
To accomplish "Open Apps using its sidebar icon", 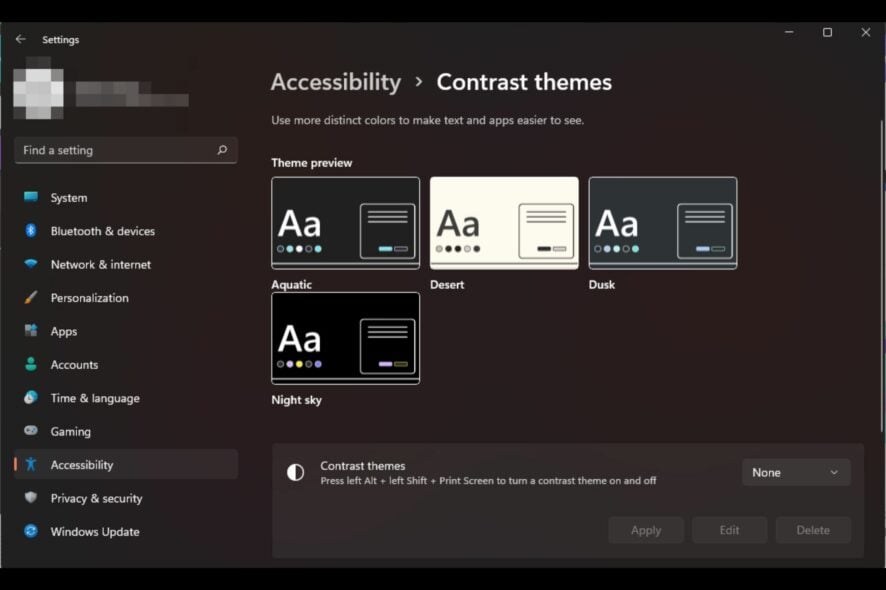I will (x=31, y=331).
